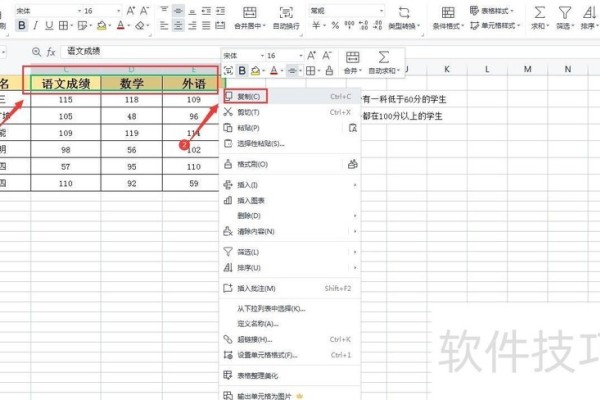Choose 剪切(T) from the context menu
The width and height of the screenshot is (600, 400).
pyautogui.click(x=290, y=112)
